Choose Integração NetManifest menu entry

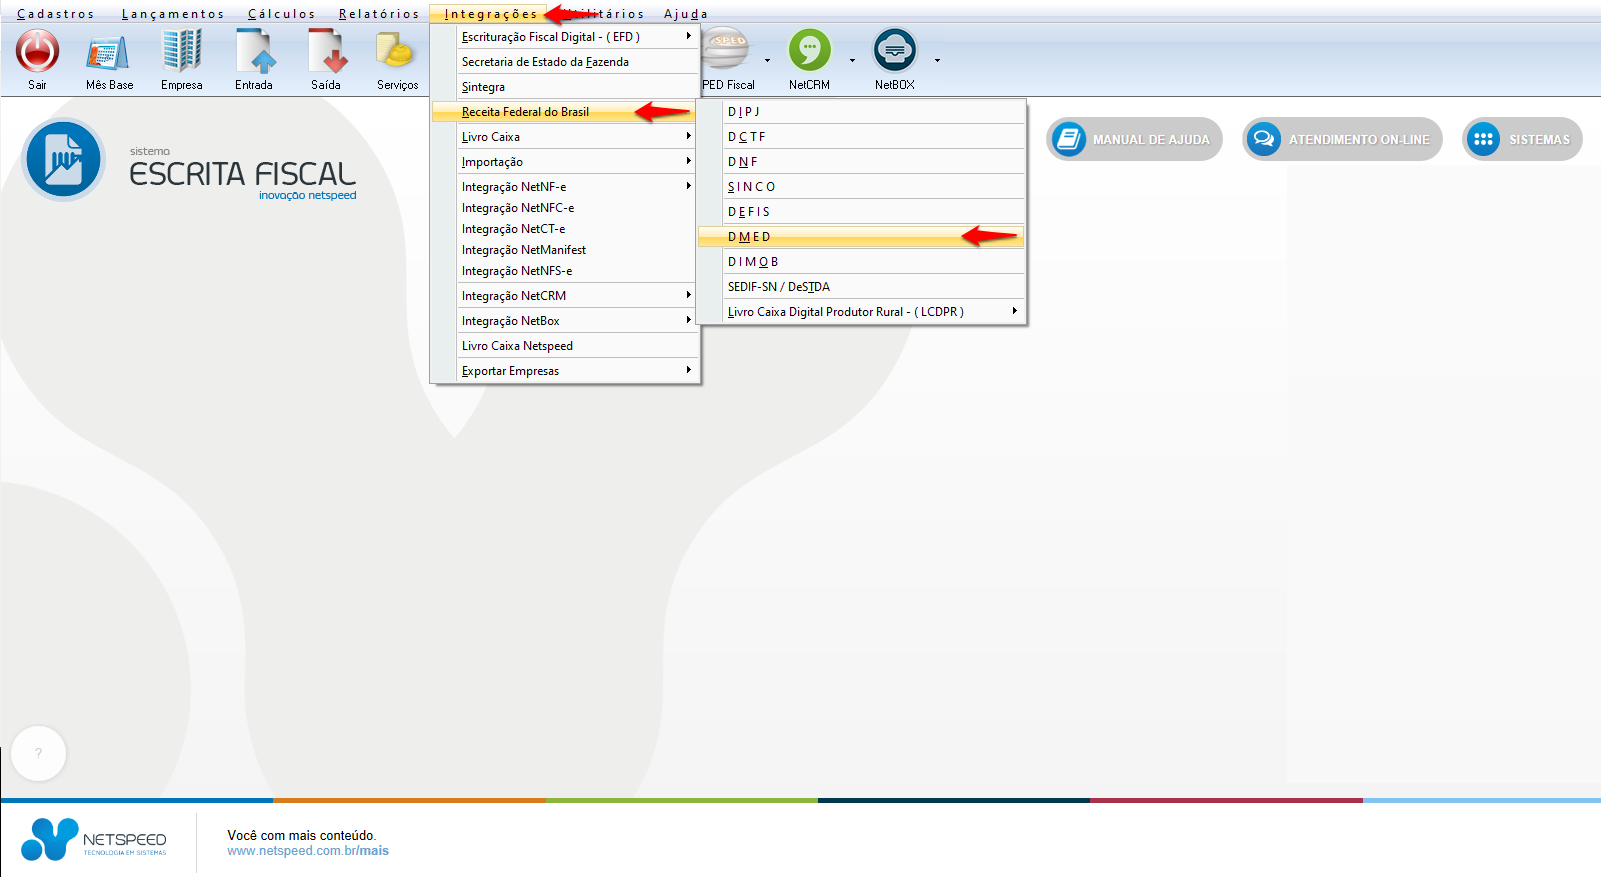(x=565, y=250)
